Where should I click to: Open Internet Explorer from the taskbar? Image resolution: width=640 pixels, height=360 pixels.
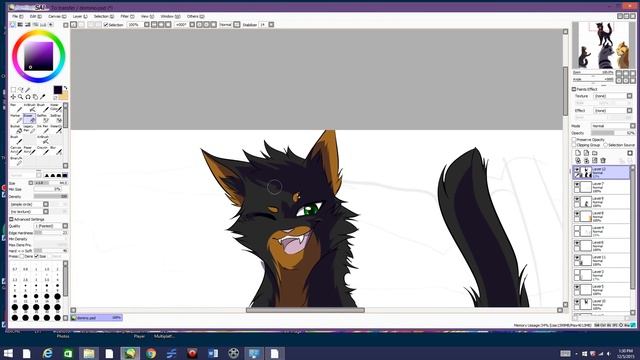click(48, 353)
